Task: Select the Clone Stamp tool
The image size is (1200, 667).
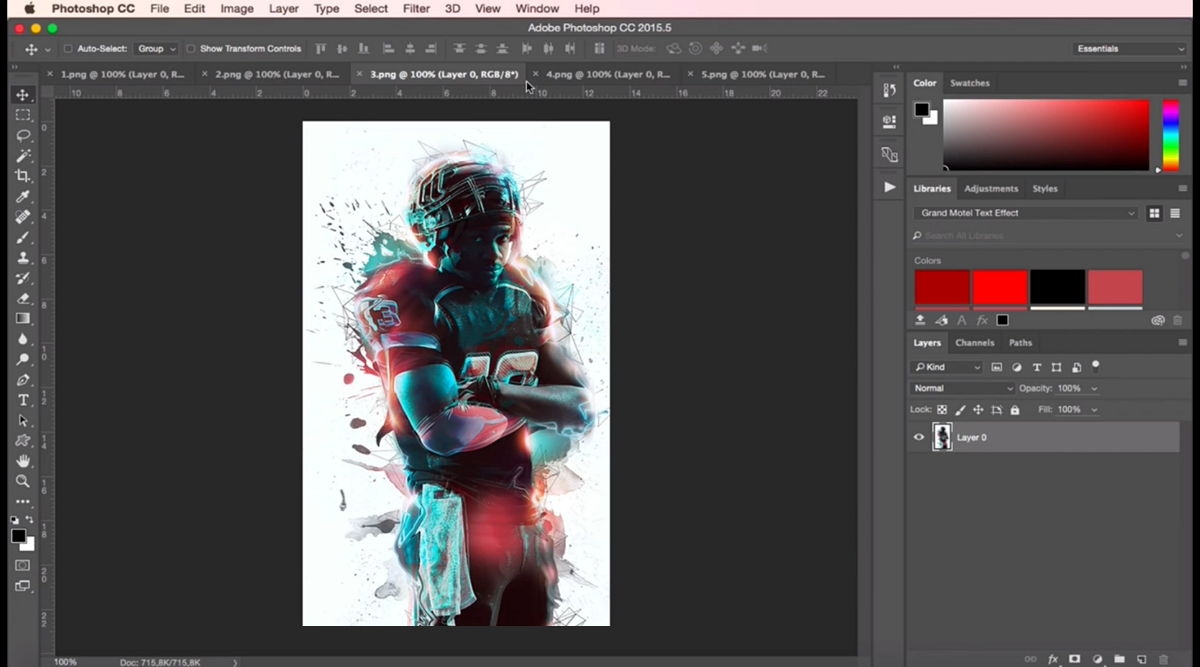Action: (x=22, y=257)
